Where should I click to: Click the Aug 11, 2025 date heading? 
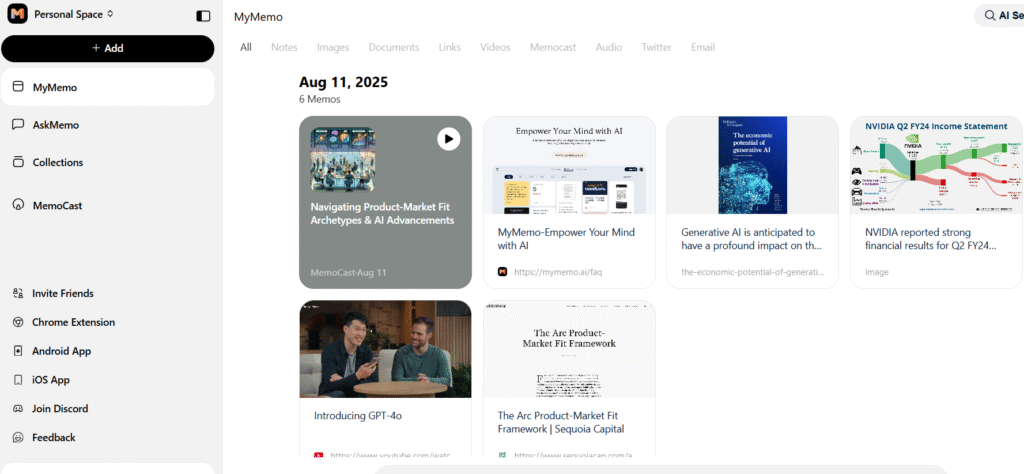(344, 82)
